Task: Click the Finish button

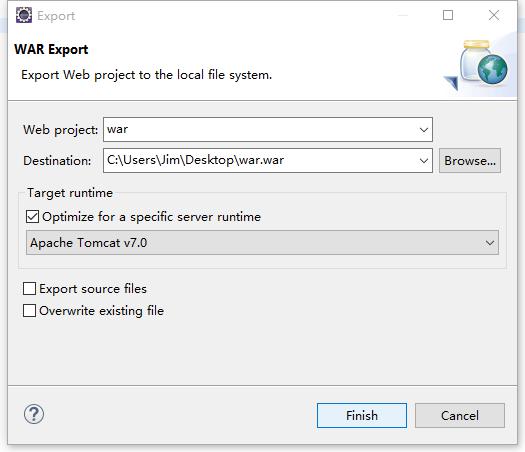Action: click(362, 416)
